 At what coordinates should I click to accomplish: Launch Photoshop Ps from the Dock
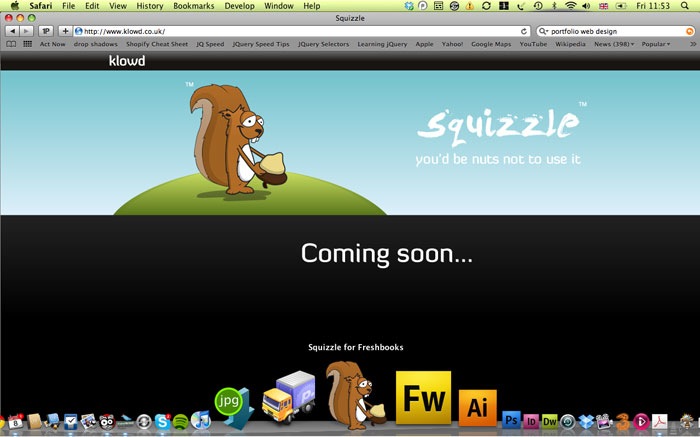(x=511, y=420)
